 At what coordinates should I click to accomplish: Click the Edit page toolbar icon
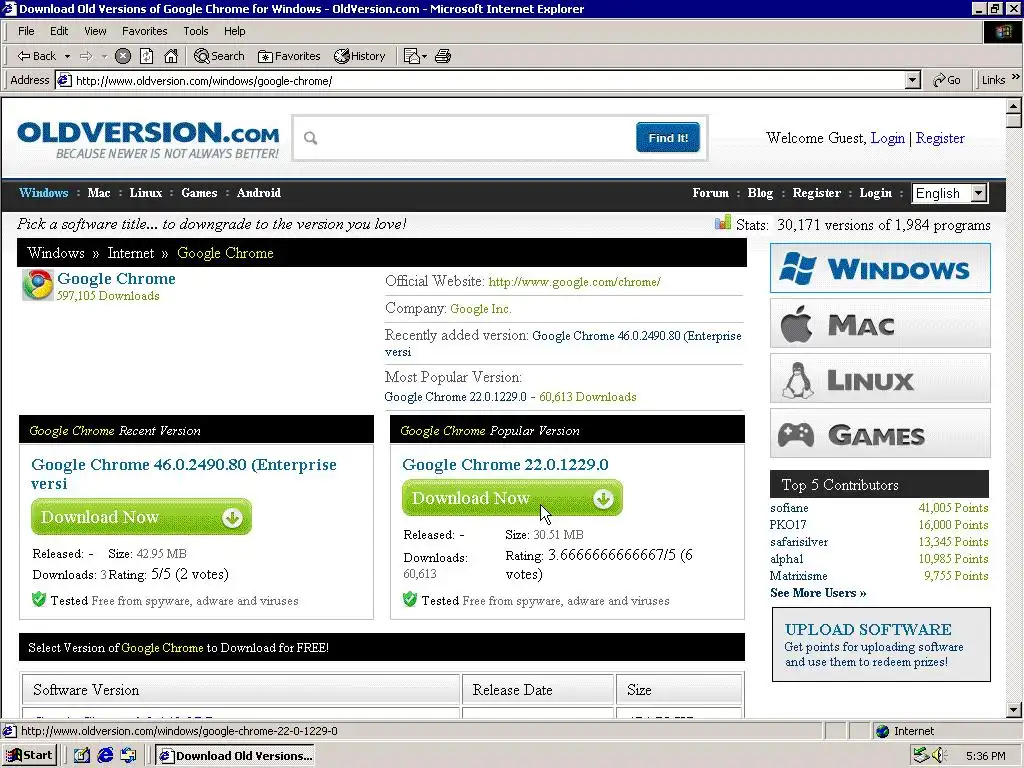[411, 56]
